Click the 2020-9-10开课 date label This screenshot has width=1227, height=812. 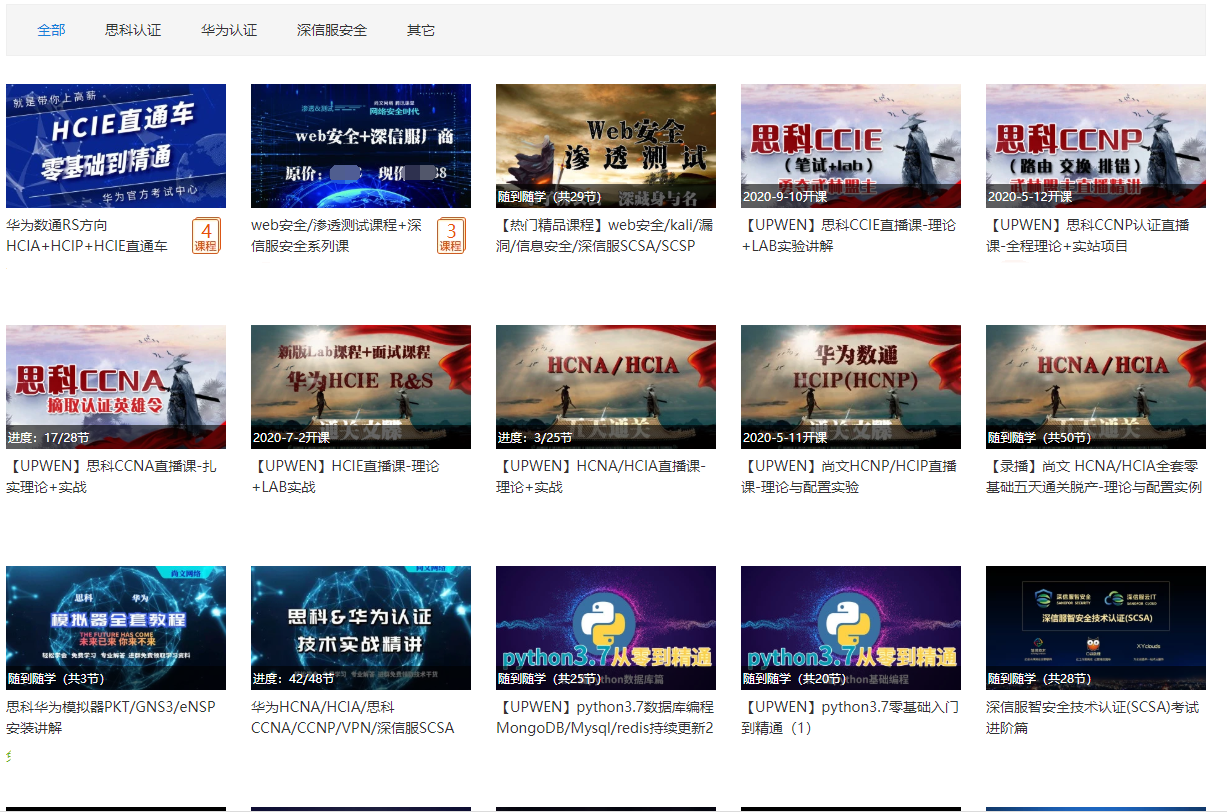tap(785, 197)
